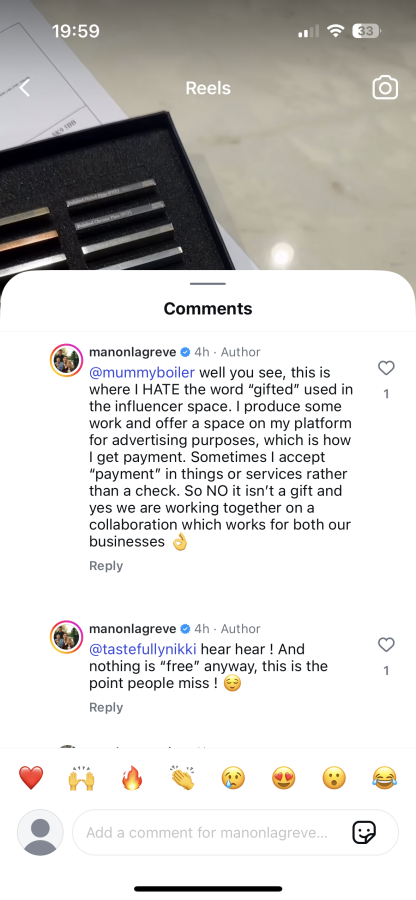The image size is (416, 900).
Task: Open manonlagreve's profile picture on first comment
Action: [67, 360]
